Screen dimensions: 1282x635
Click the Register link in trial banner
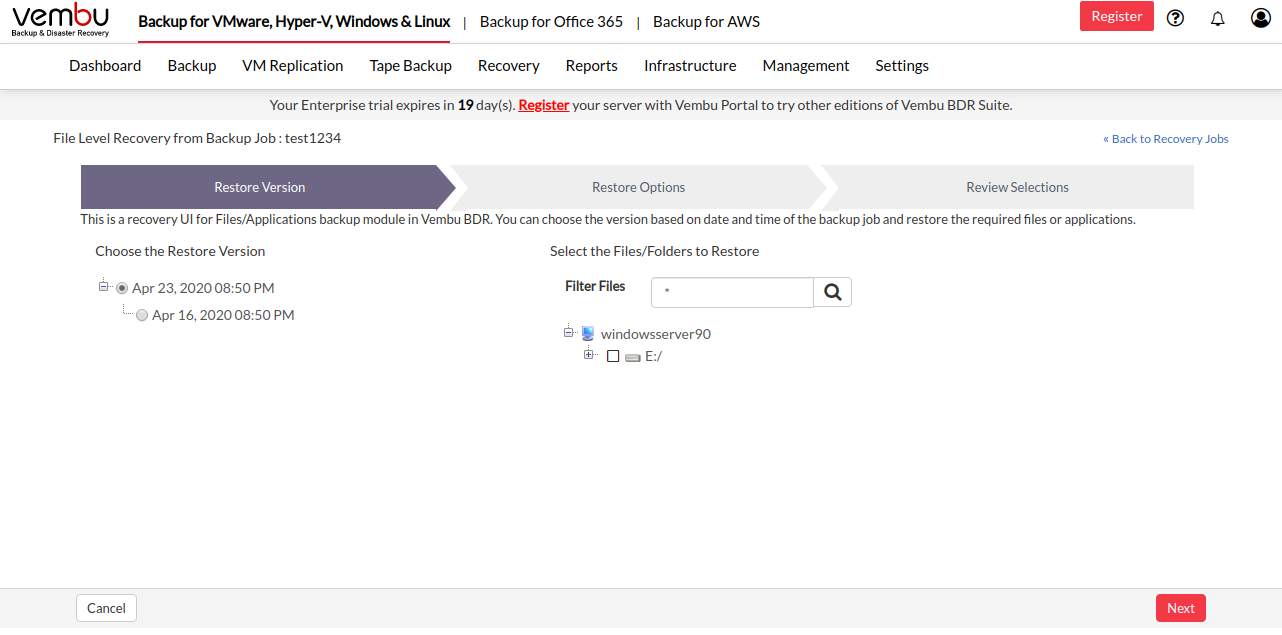[x=544, y=105]
